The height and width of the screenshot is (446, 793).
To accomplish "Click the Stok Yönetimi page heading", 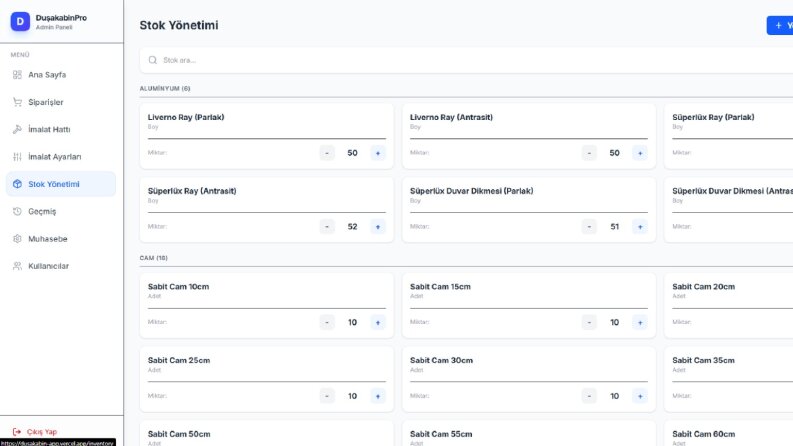I will pos(179,25).
